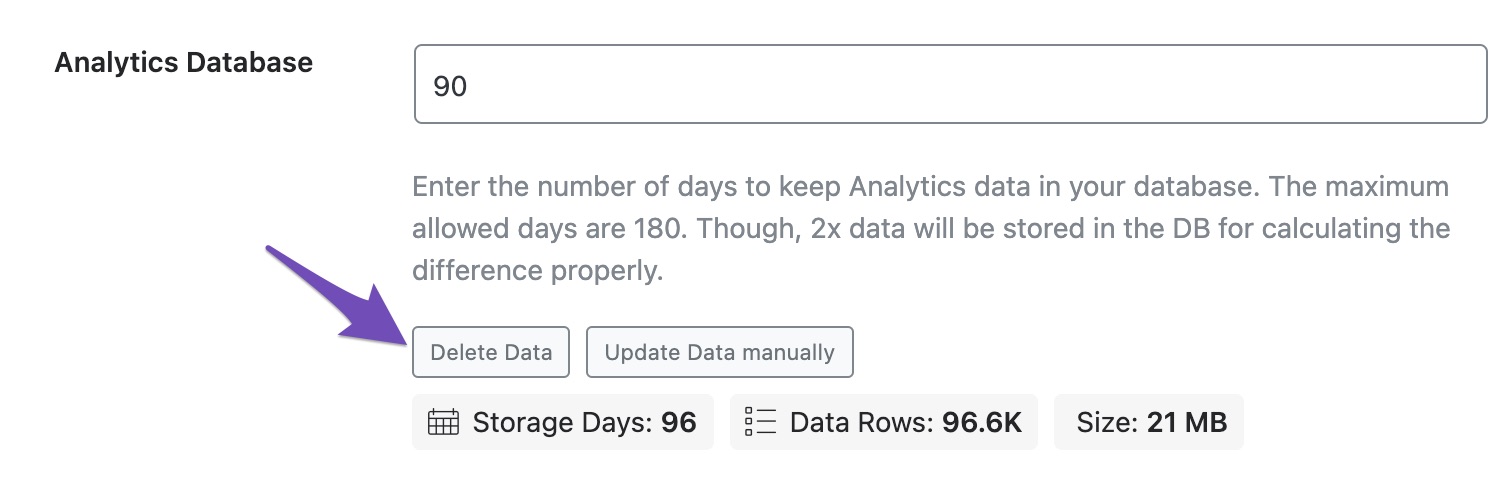Click the description text about maximum days
The height and width of the screenshot is (486, 1504).
click(x=931, y=229)
